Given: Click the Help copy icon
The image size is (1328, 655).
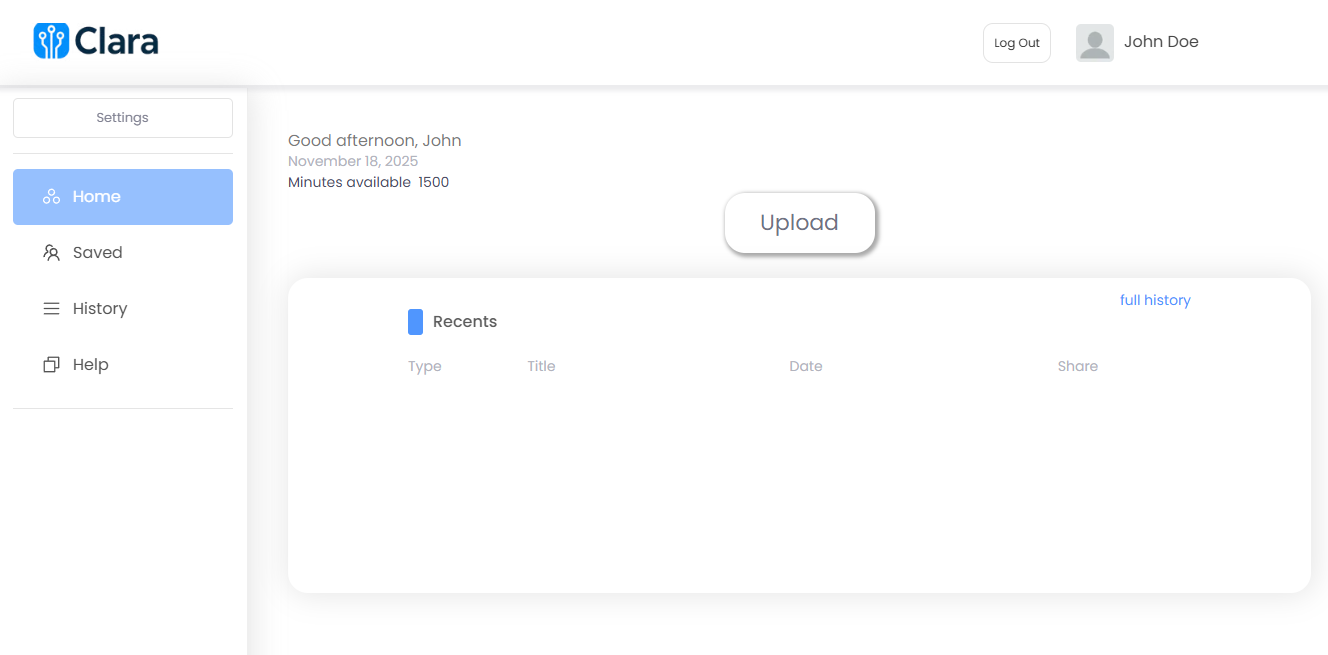Looking at the screenshot, I should pyautogui.click(x=51, y=364).
